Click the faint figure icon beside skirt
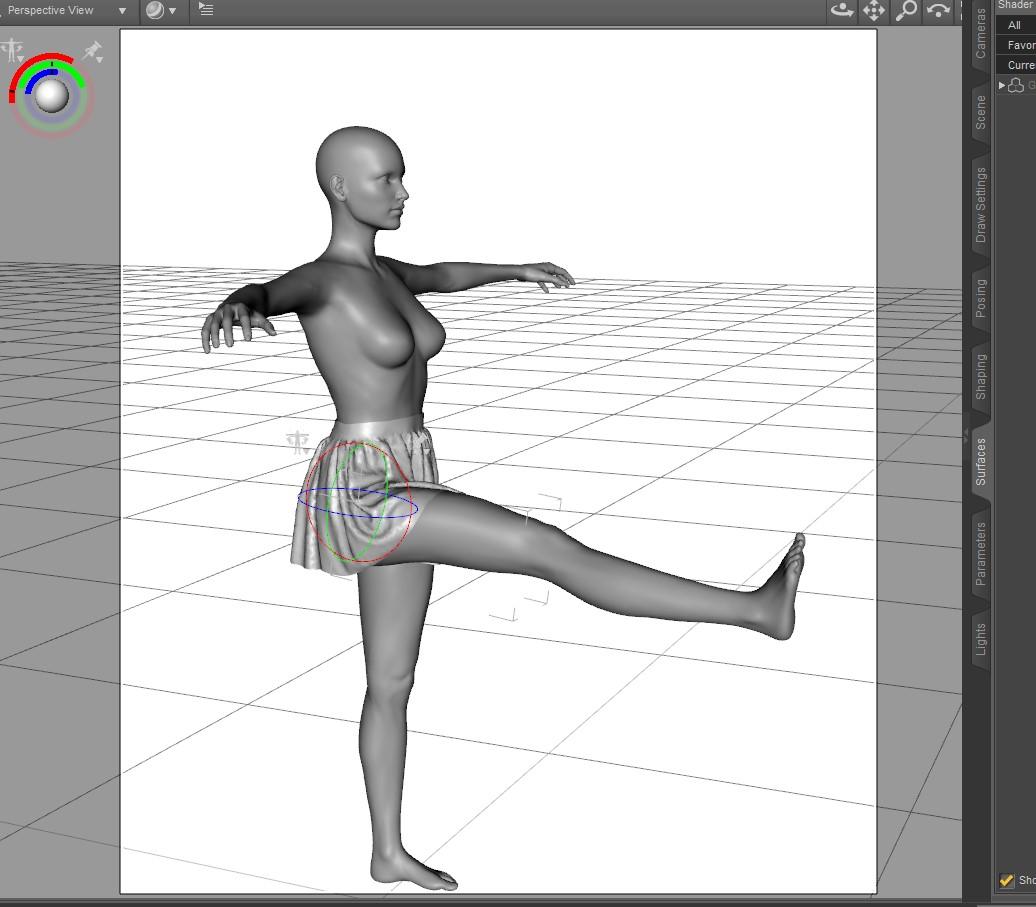This screenshot has height=907, width=1036. tap(298, 442)
